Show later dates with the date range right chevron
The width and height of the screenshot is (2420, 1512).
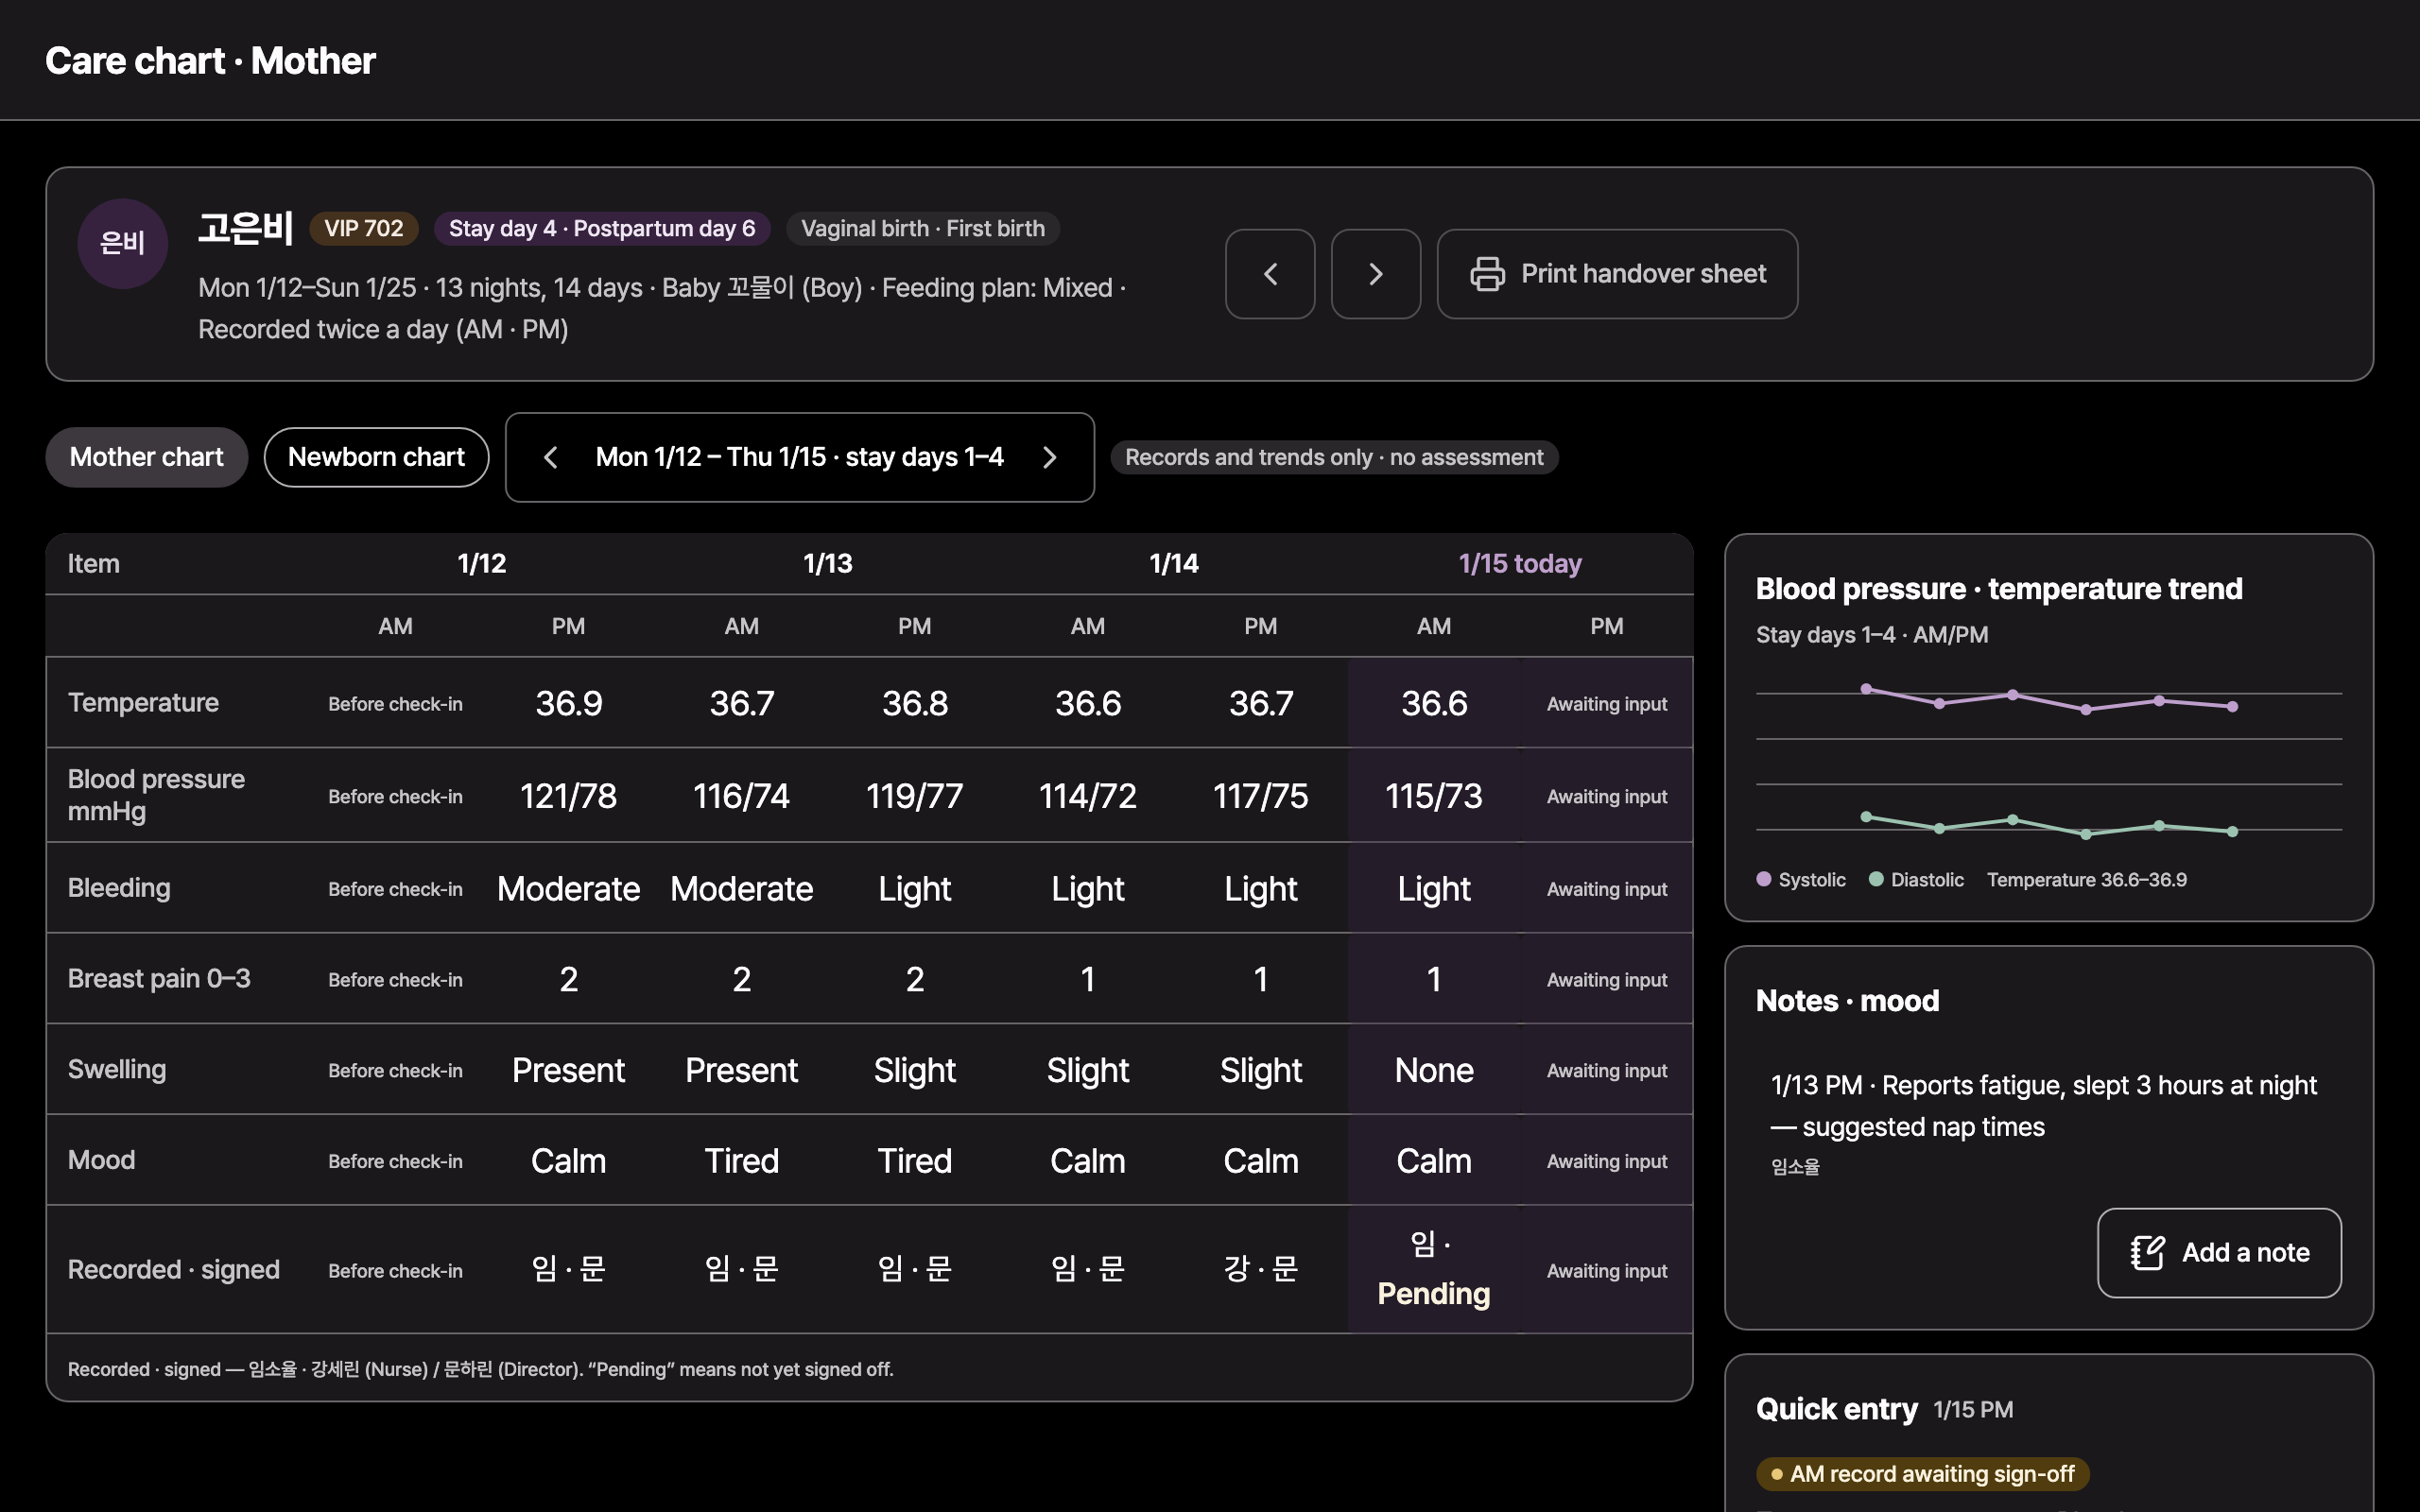1049,457
